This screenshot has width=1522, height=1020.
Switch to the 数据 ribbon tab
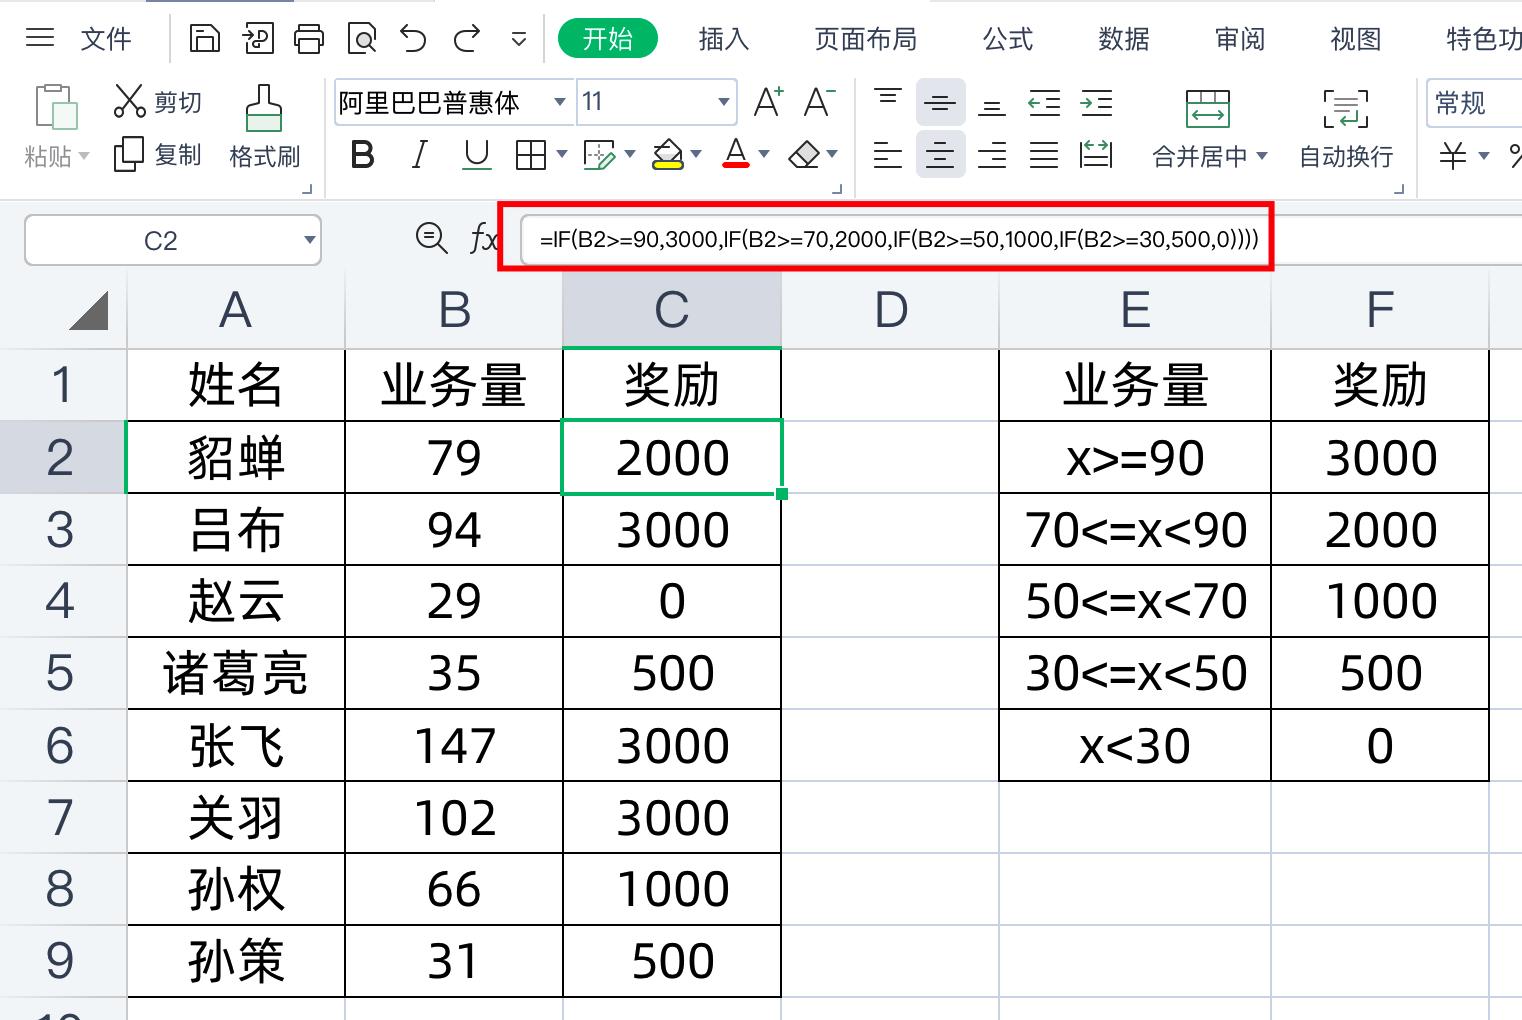[x=1123, y=39]
